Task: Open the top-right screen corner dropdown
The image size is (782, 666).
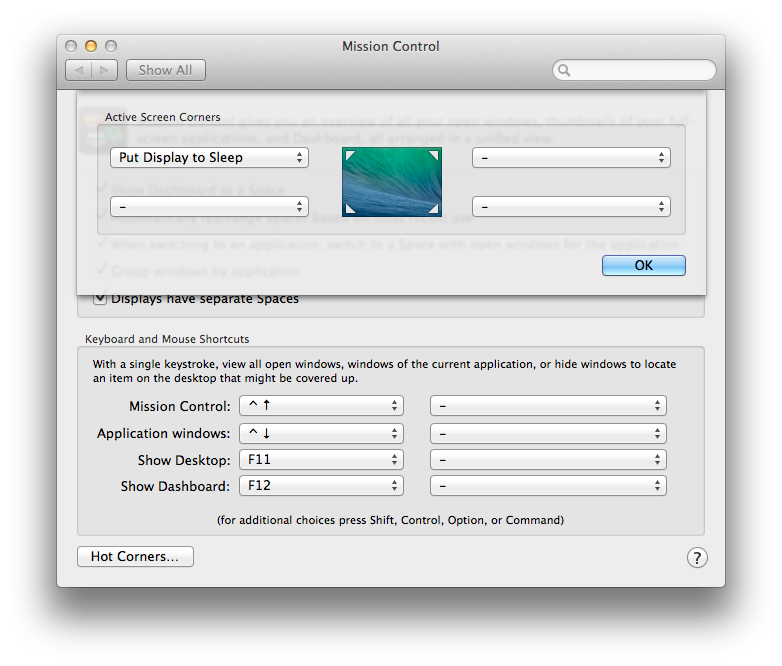Action: [571, 158]
